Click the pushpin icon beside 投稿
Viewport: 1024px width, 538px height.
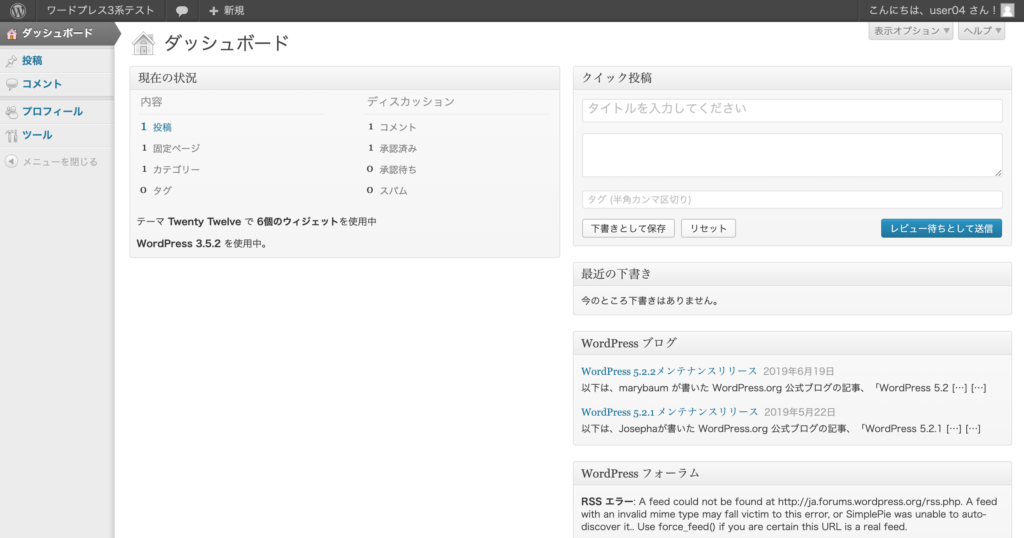coord(11,61)
